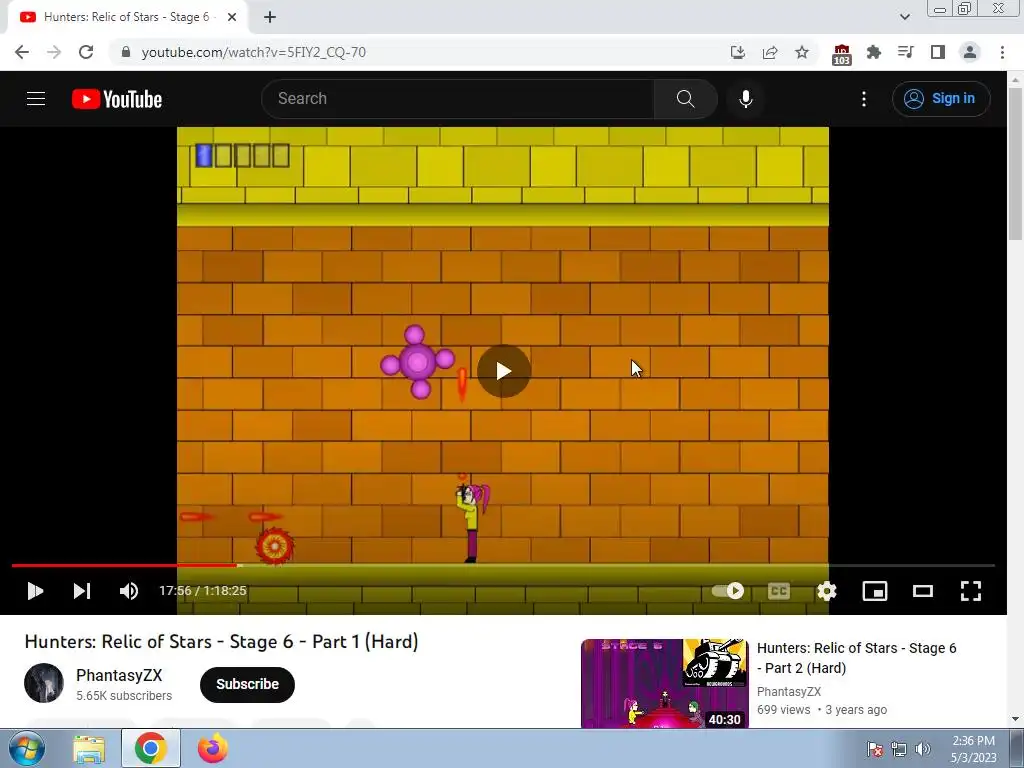1024x768 pixels.
Task: Open YouTube settings three-dot menu
Action: tap(864, 99)
